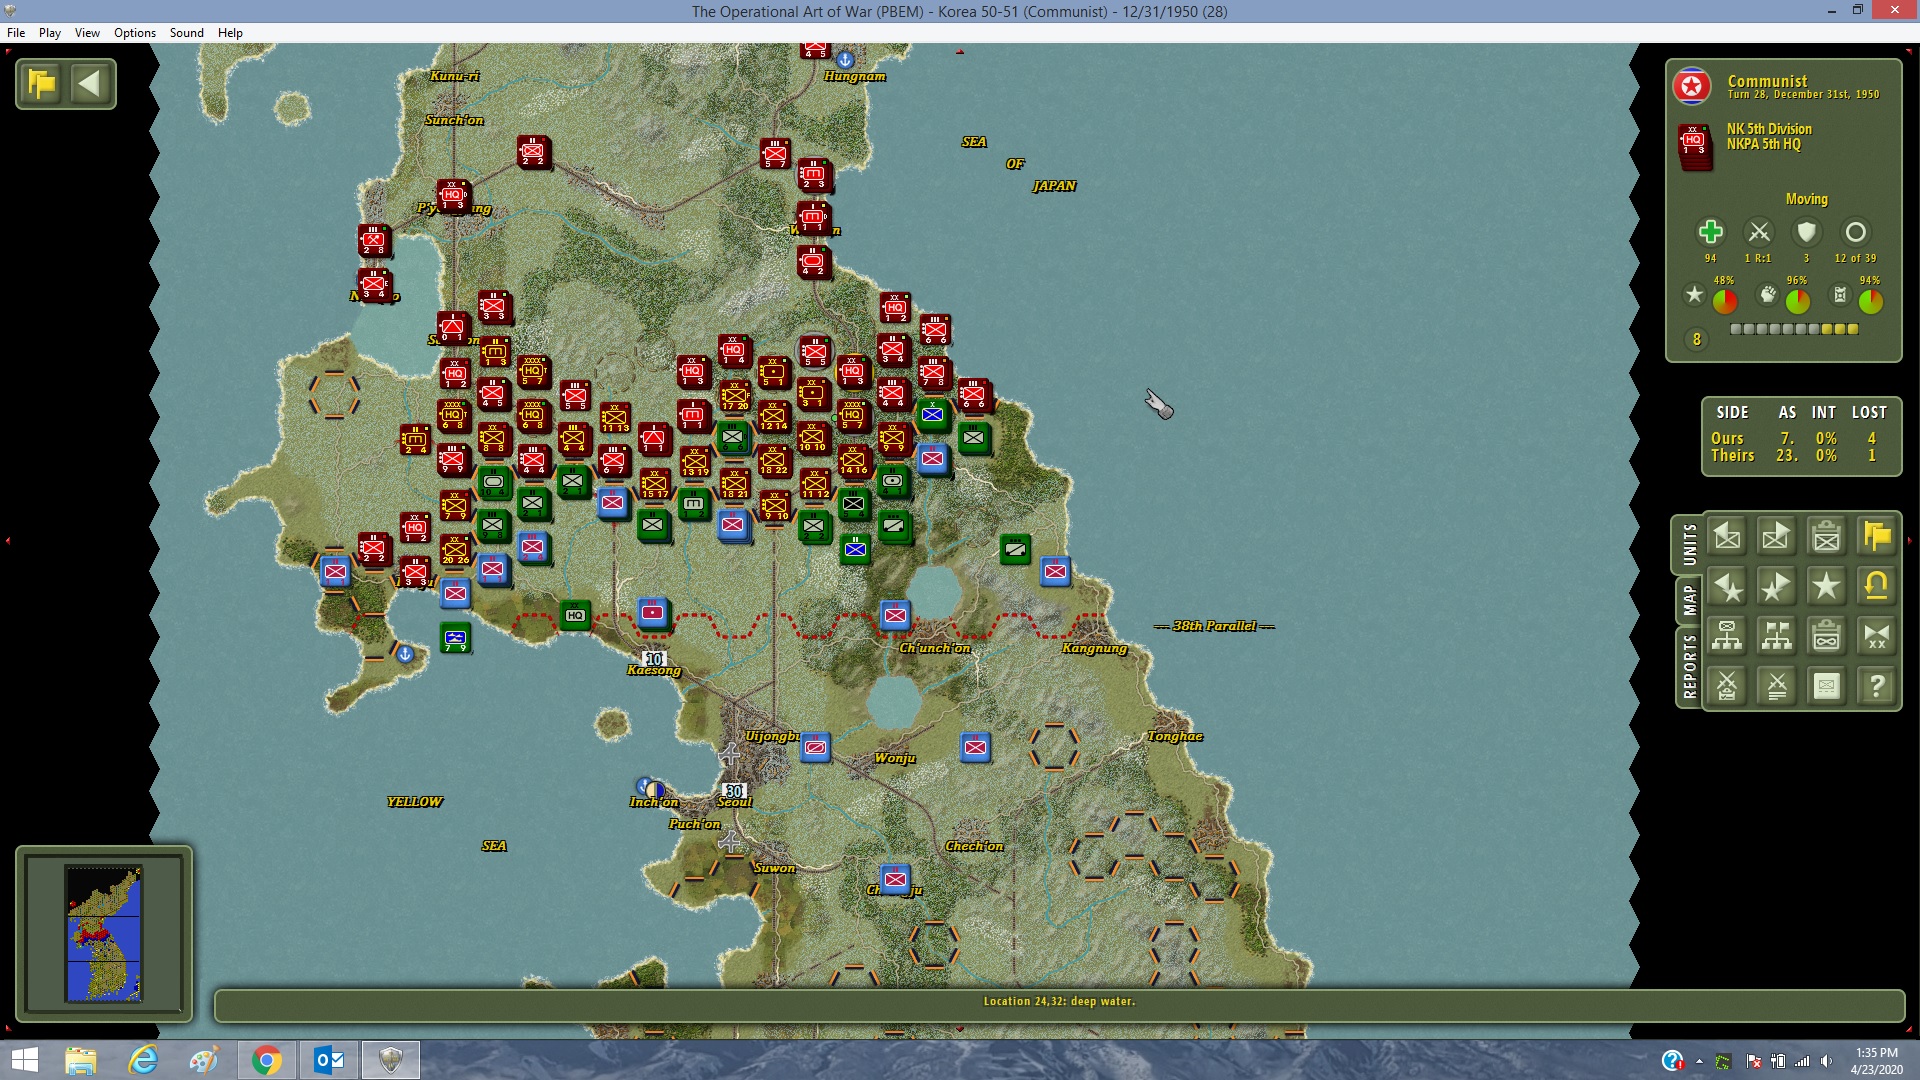This screenshot has height=1080, width=1920.
Task: Click the green HQ unit near the 38th Parallel
Action: (575, 615)
